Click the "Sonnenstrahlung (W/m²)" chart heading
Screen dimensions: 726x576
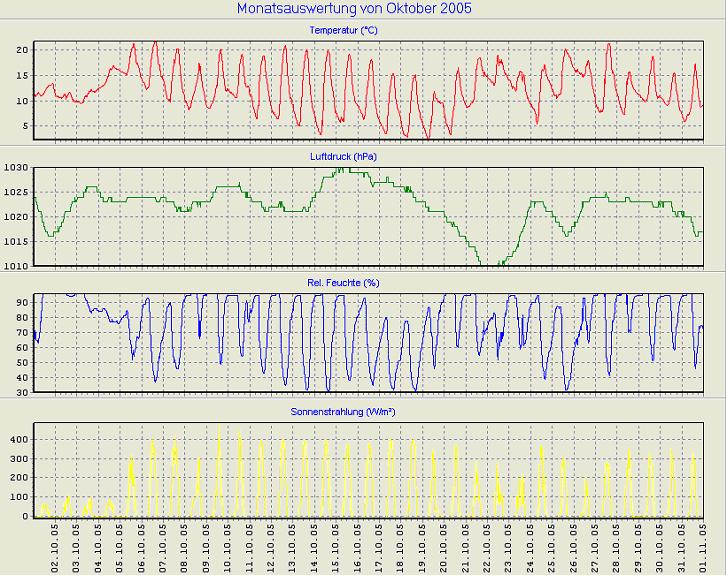(343, 411)
